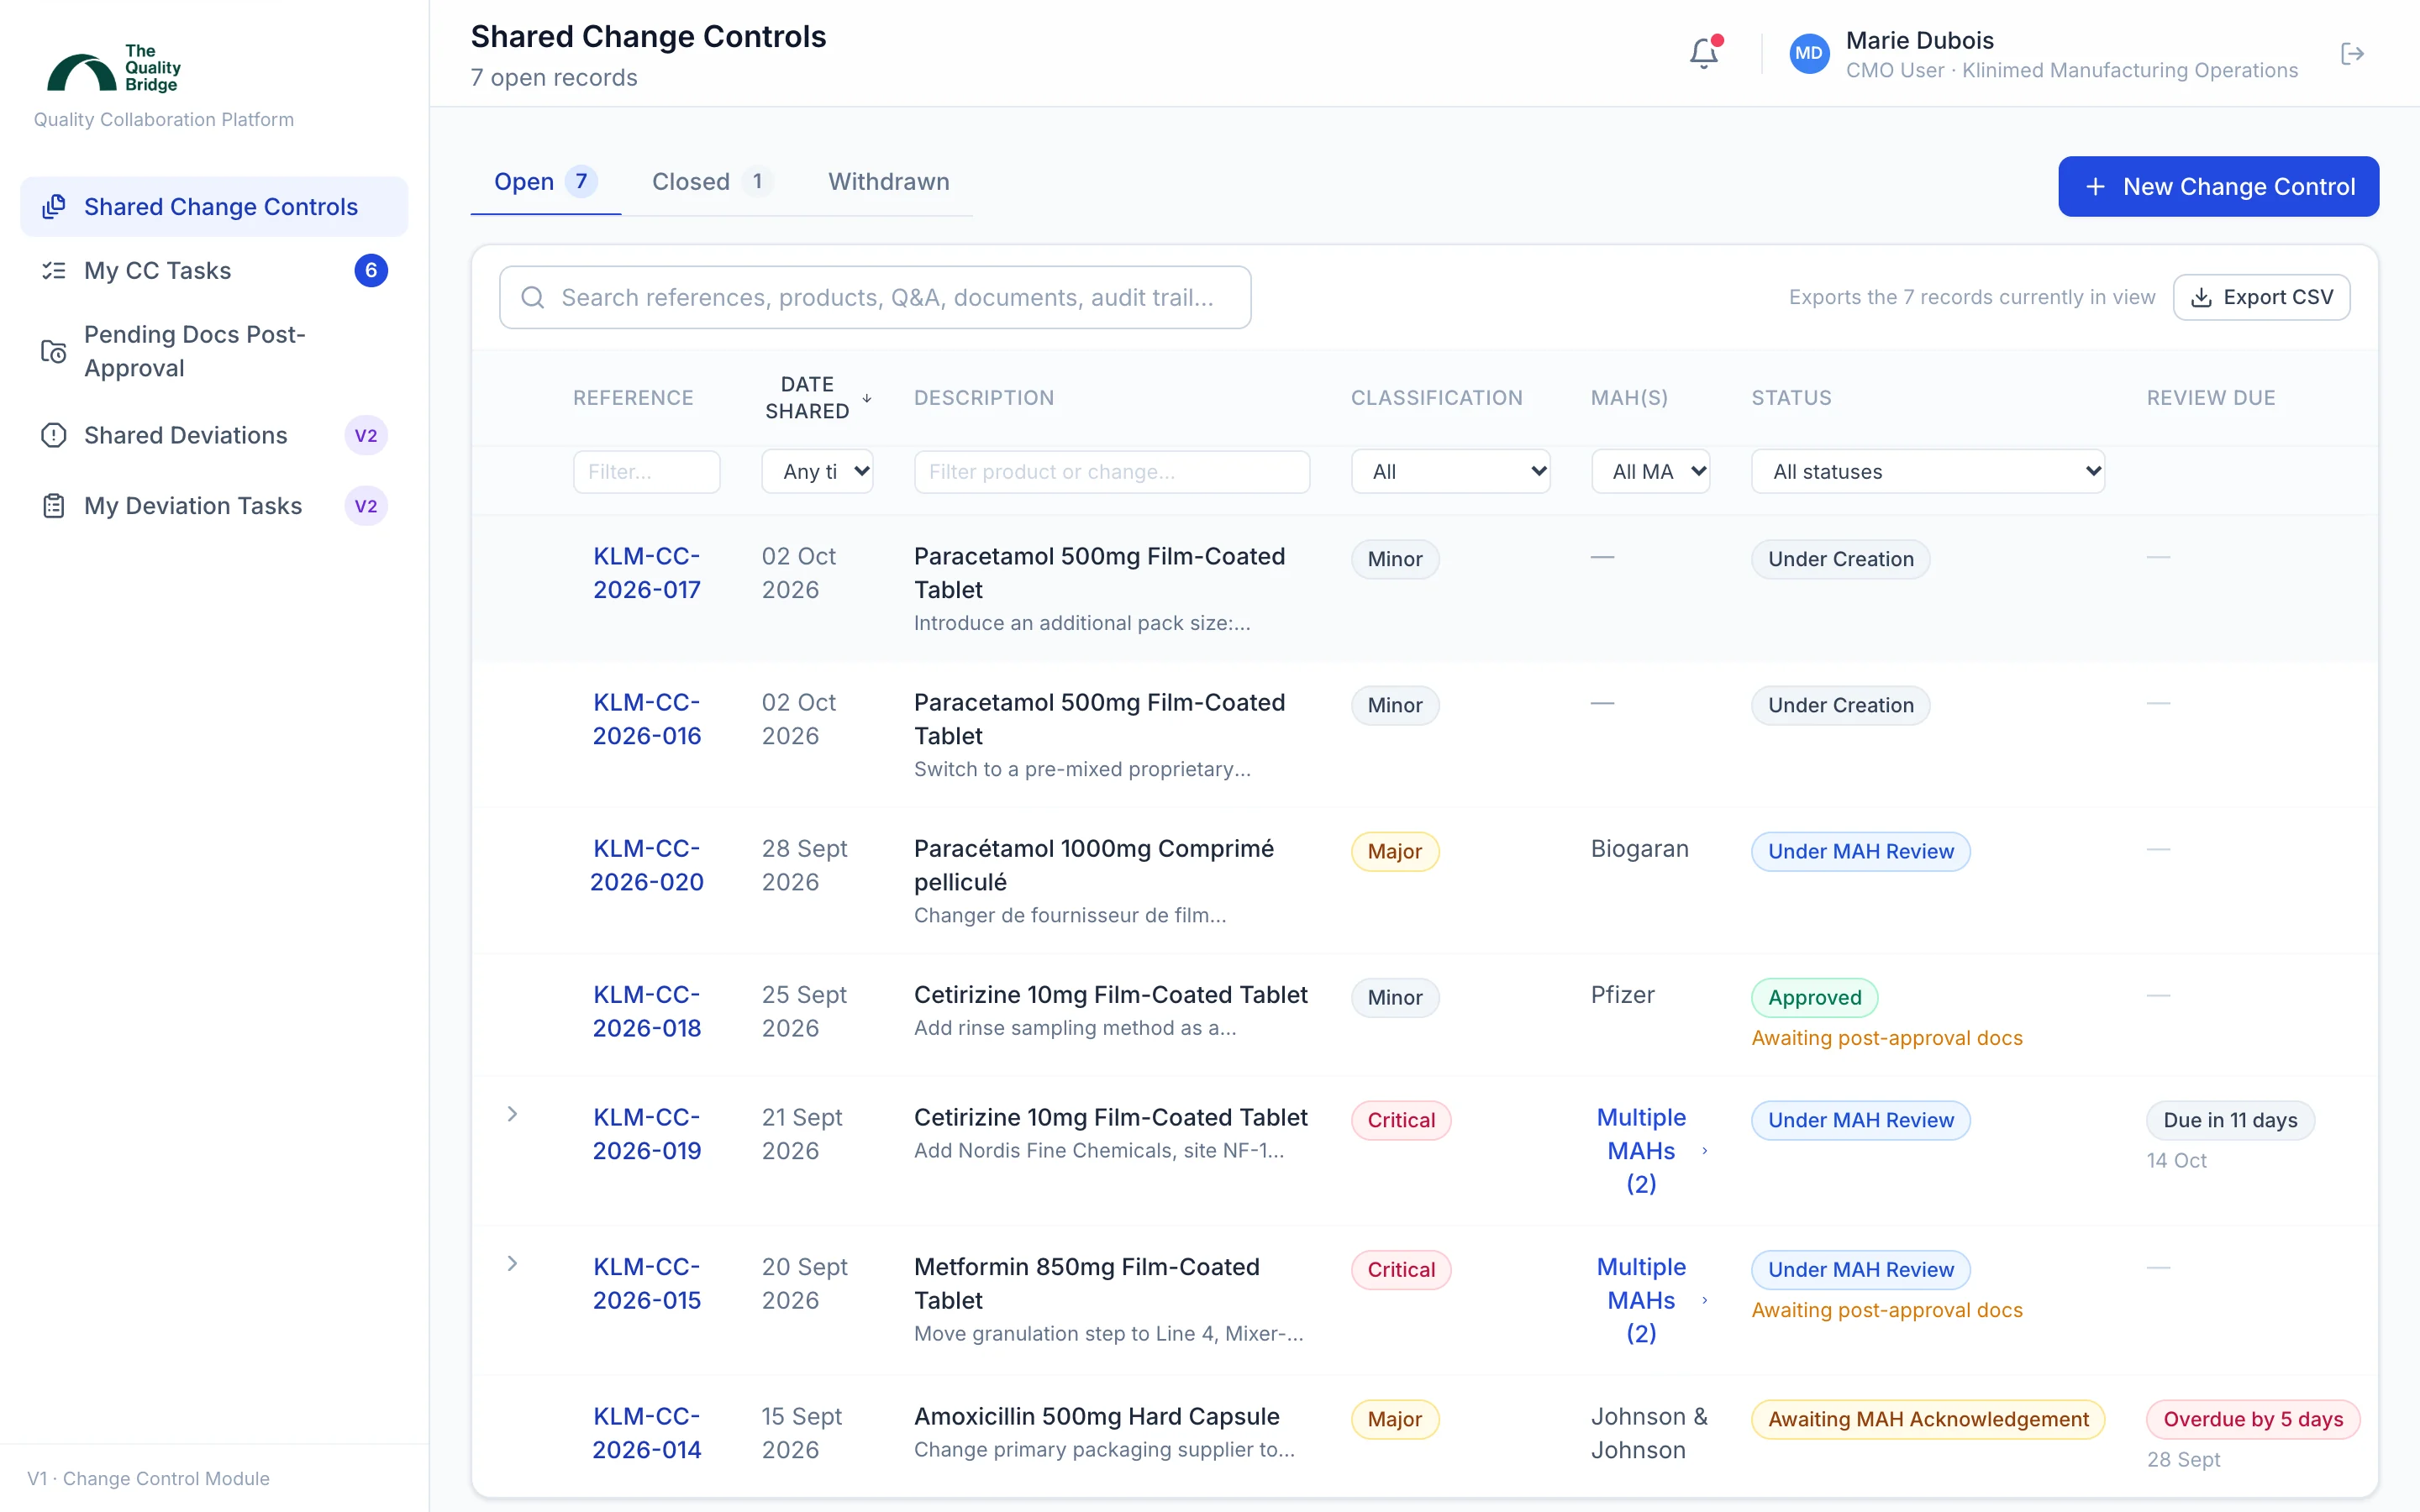Click the global search field
The height and width of the screenshot is (1512, 2420).
875,297
